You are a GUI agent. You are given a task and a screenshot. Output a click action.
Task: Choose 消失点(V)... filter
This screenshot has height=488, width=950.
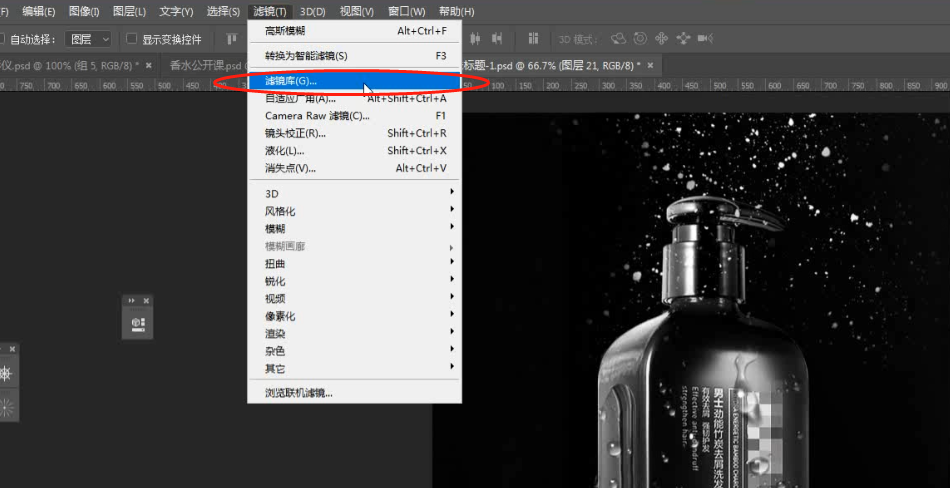354,169
